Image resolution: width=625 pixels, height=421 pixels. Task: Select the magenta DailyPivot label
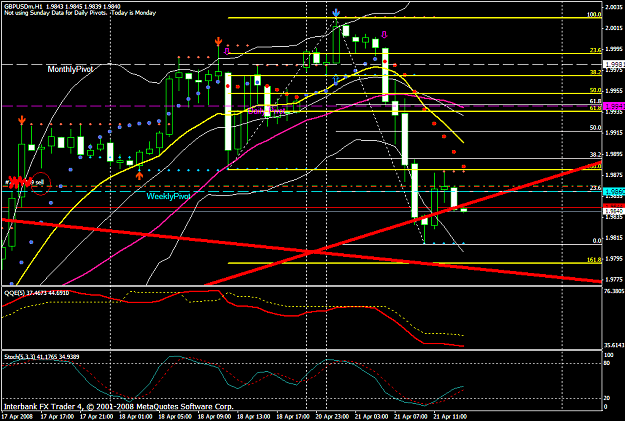pyautogui.click(x=266, y=110)
